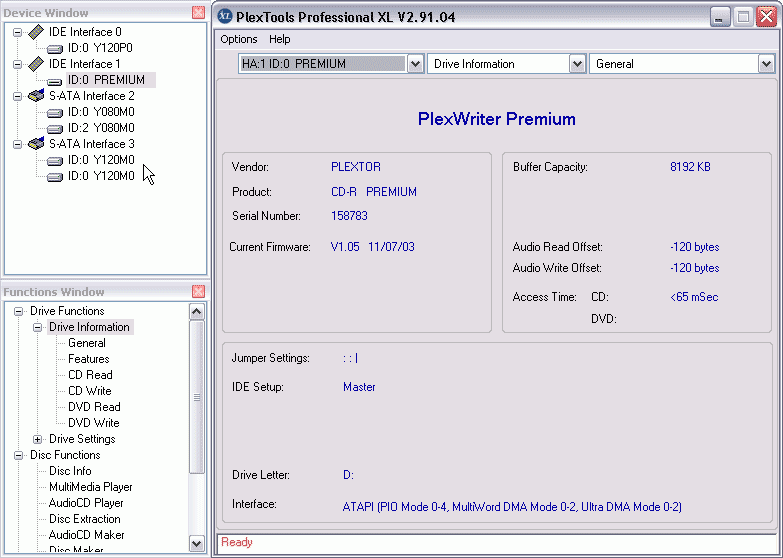Image resolution: width=783 pixels, height=558 pixels.
Task: Open Disc Extraction function
Action: coord(84,519)
